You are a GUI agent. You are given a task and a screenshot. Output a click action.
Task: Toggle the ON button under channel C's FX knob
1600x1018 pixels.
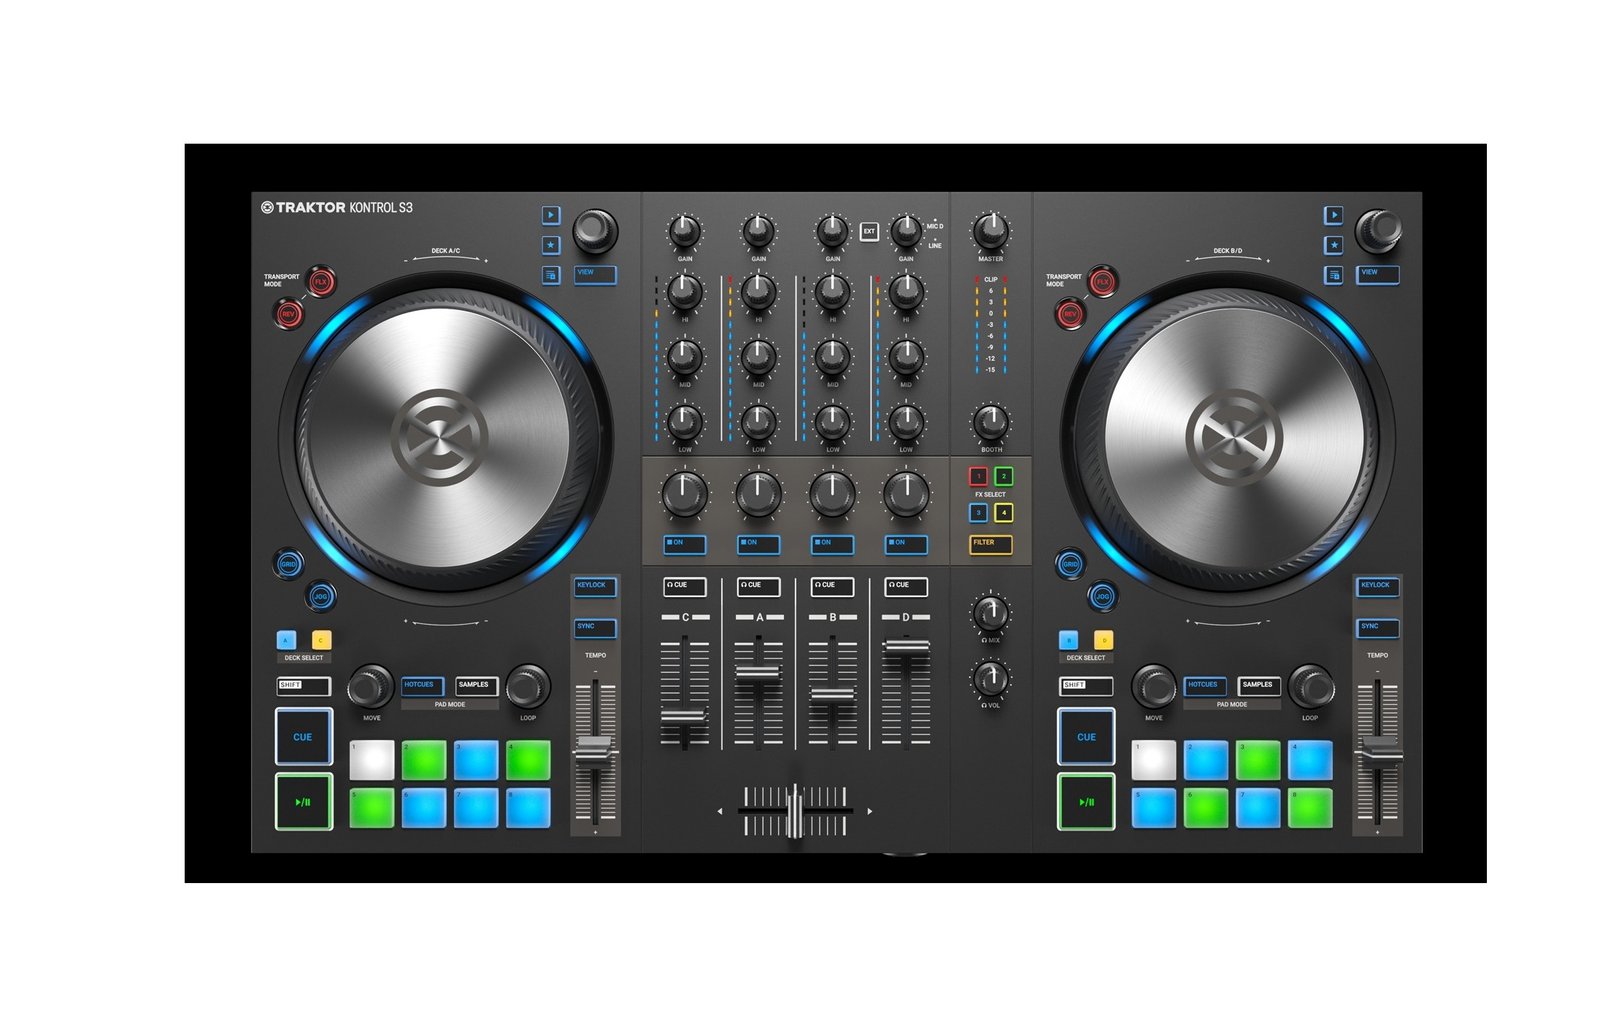coord(684,544)
